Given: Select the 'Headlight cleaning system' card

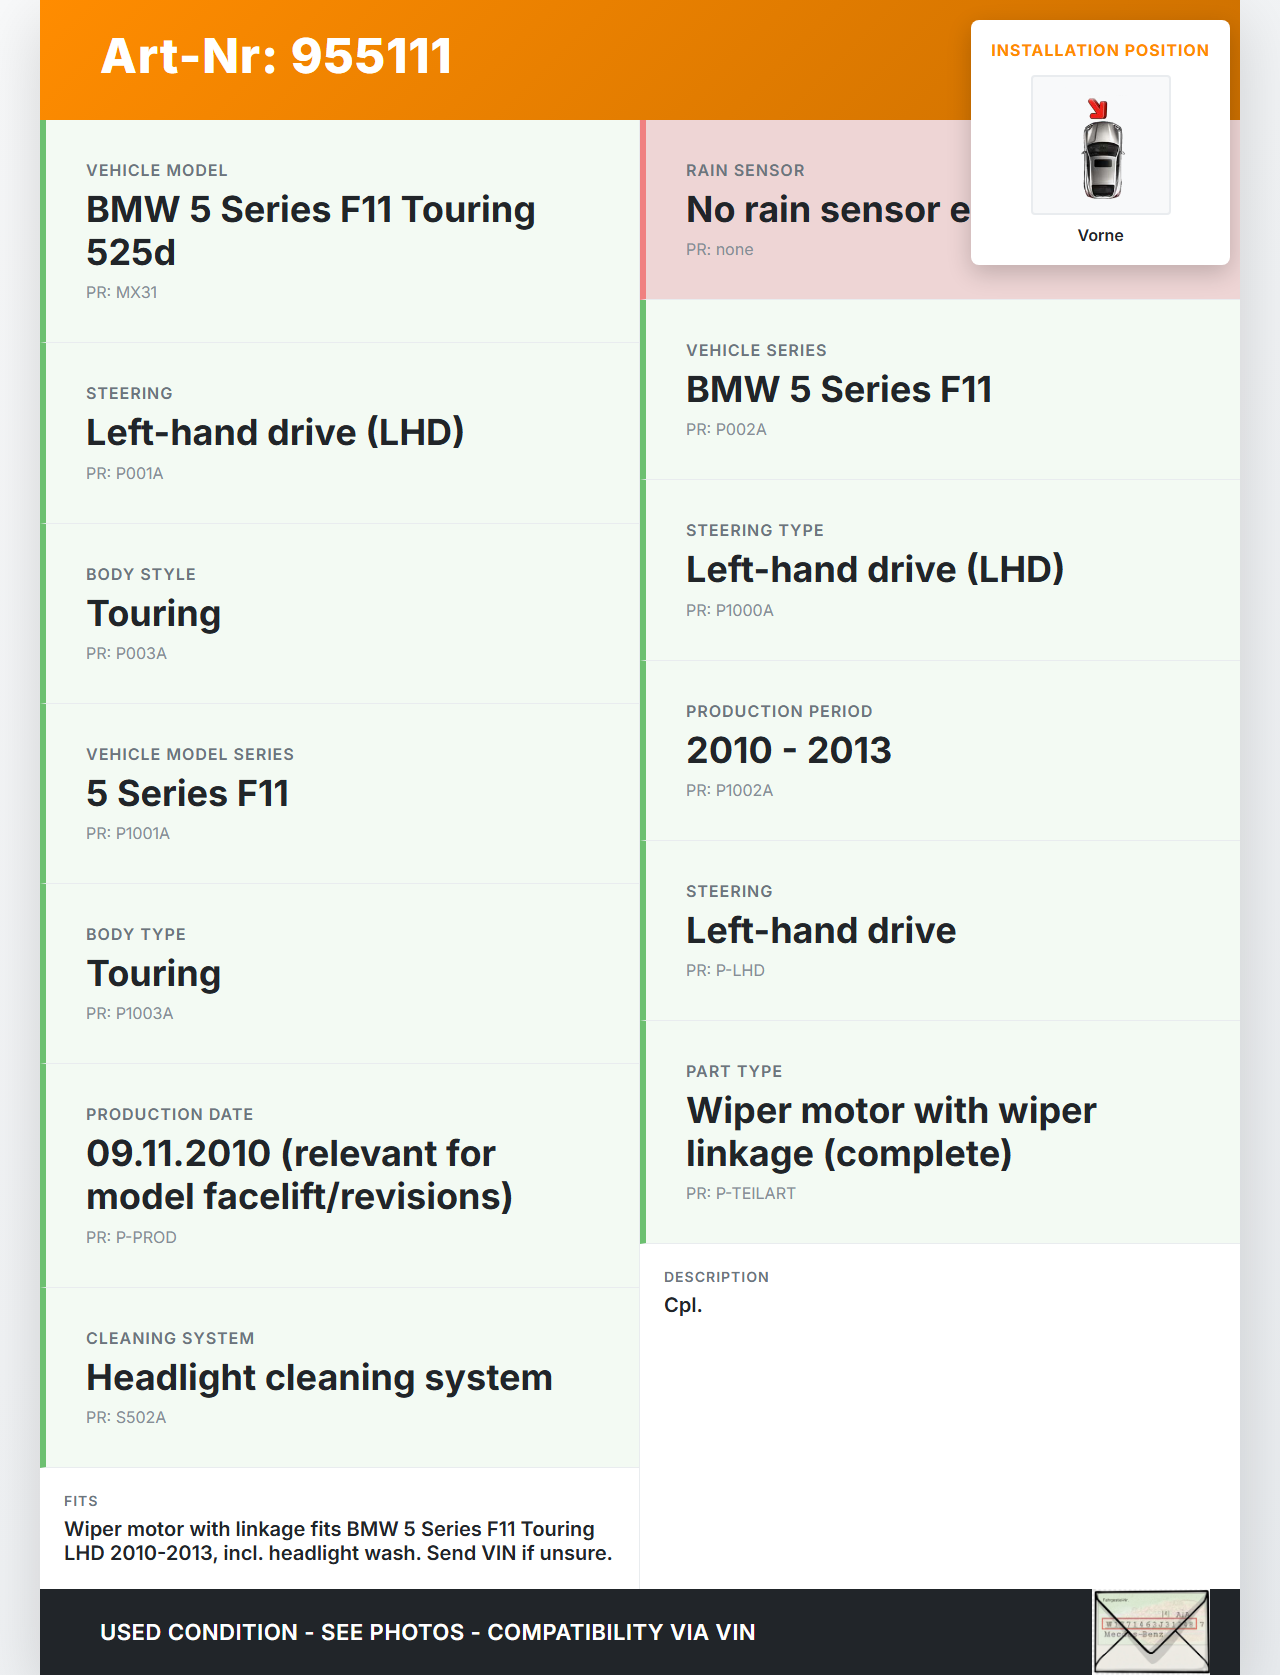Looking at the screenshot, I should point(340,1377).
